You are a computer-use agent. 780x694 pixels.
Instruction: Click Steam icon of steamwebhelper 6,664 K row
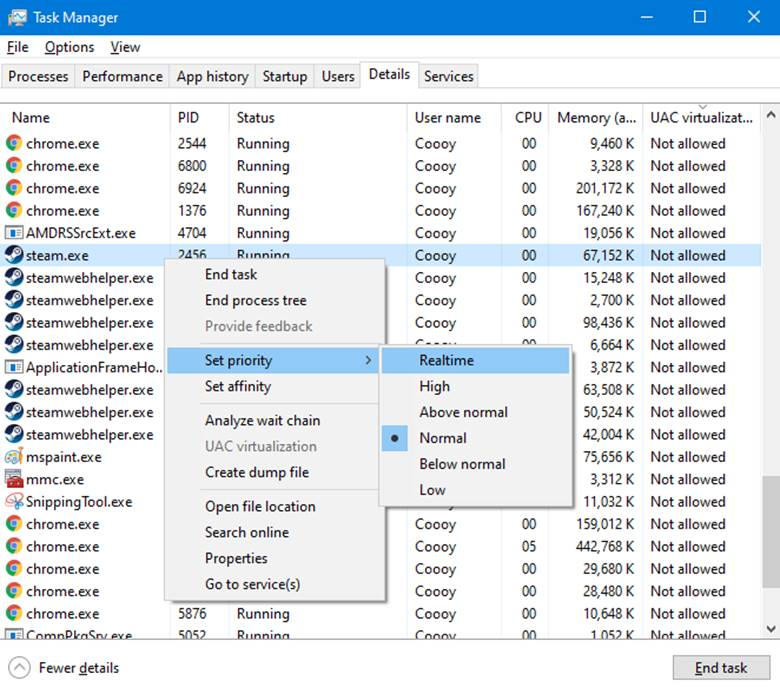coord(14,345)
